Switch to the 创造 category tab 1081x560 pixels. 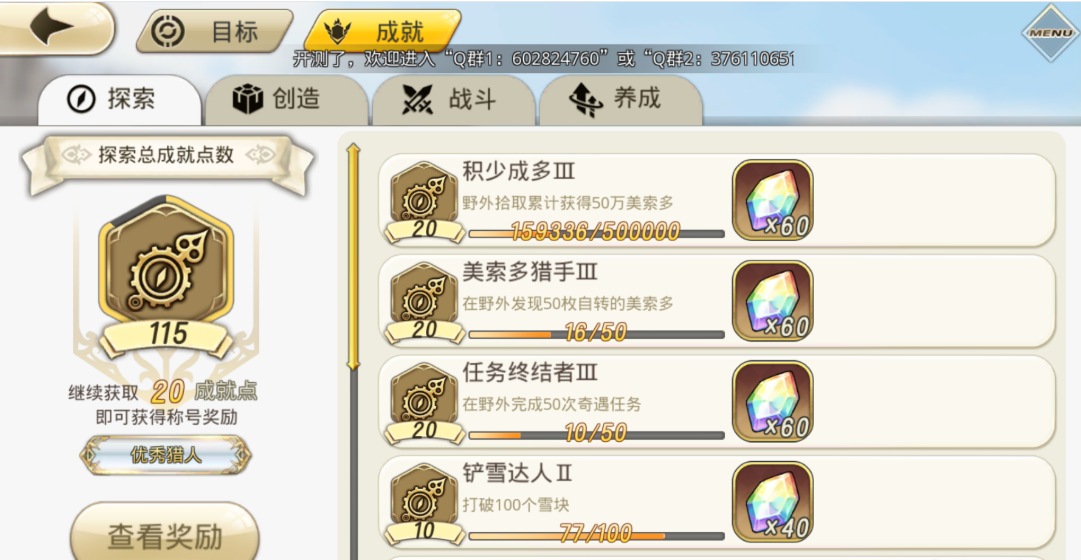click(286, 100)
